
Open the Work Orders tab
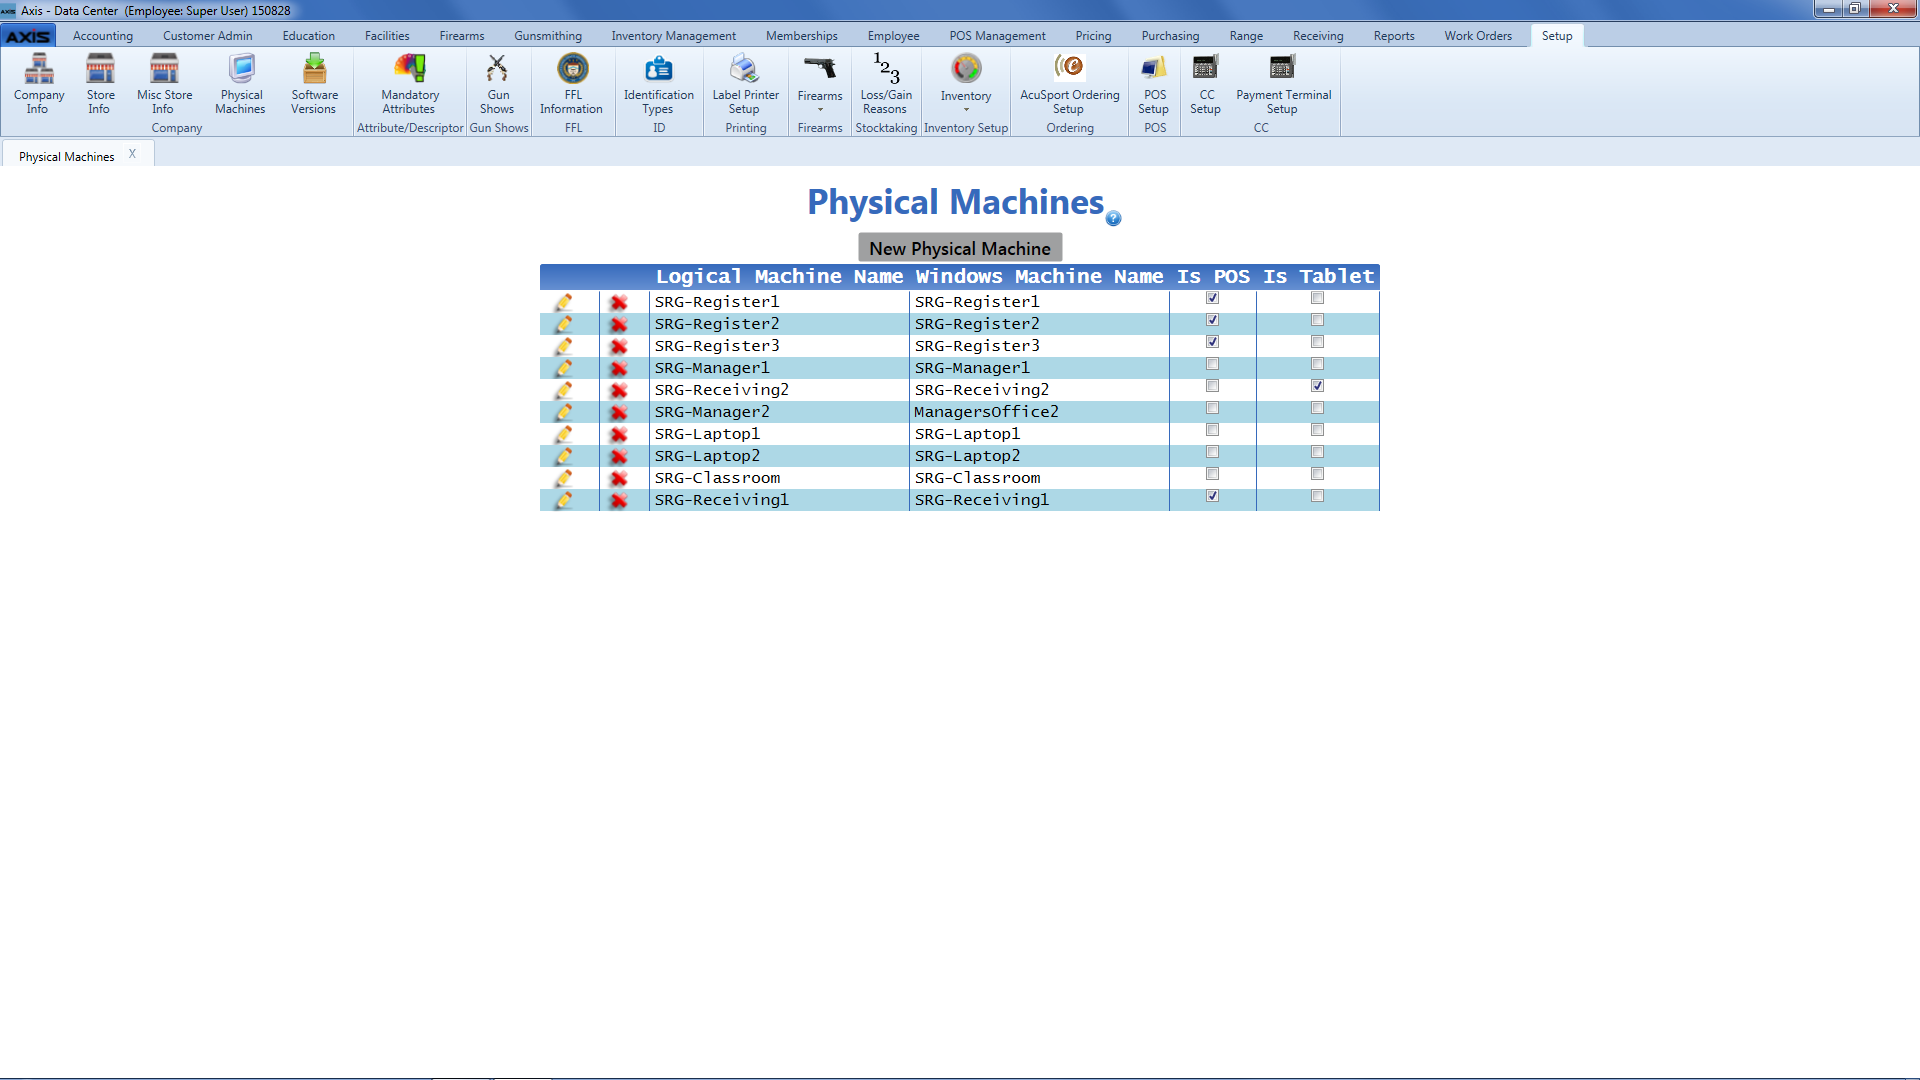point(1478,36)
